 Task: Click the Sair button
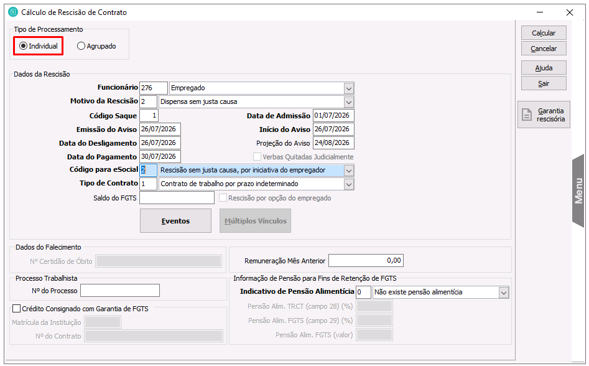click(x=544, y=83)
